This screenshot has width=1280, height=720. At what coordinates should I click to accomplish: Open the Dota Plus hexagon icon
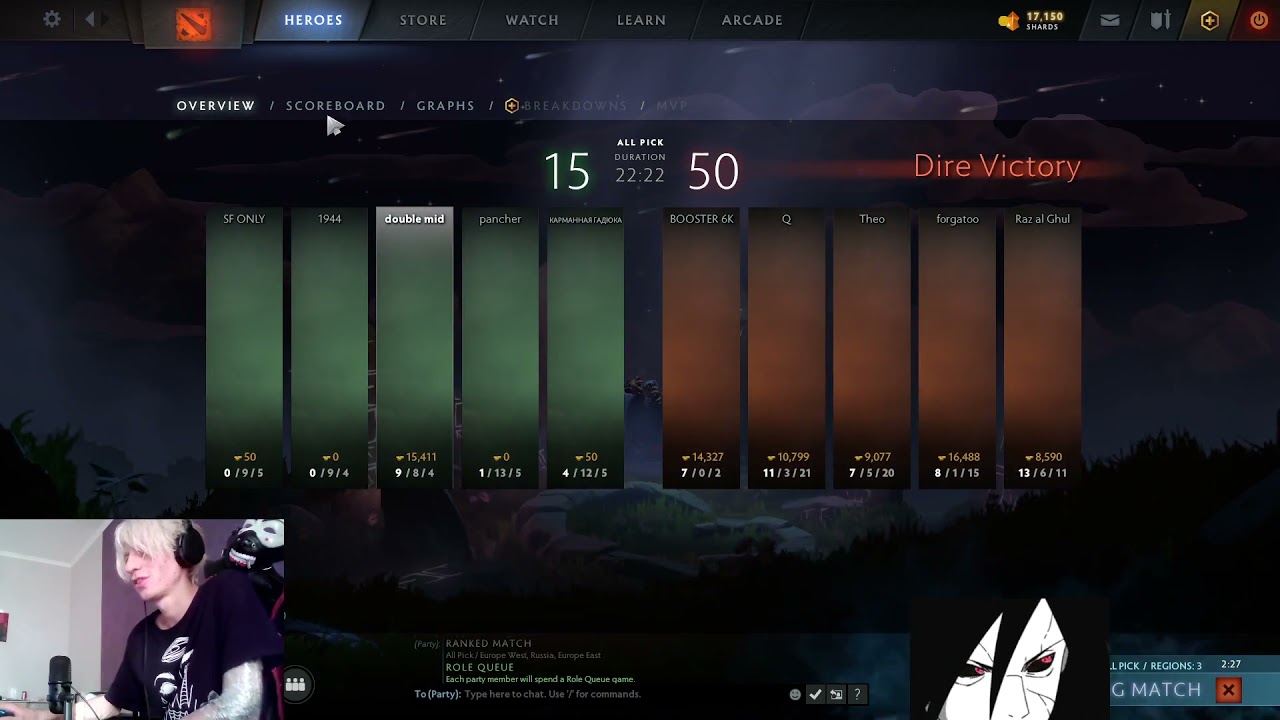coord(1210,20)
